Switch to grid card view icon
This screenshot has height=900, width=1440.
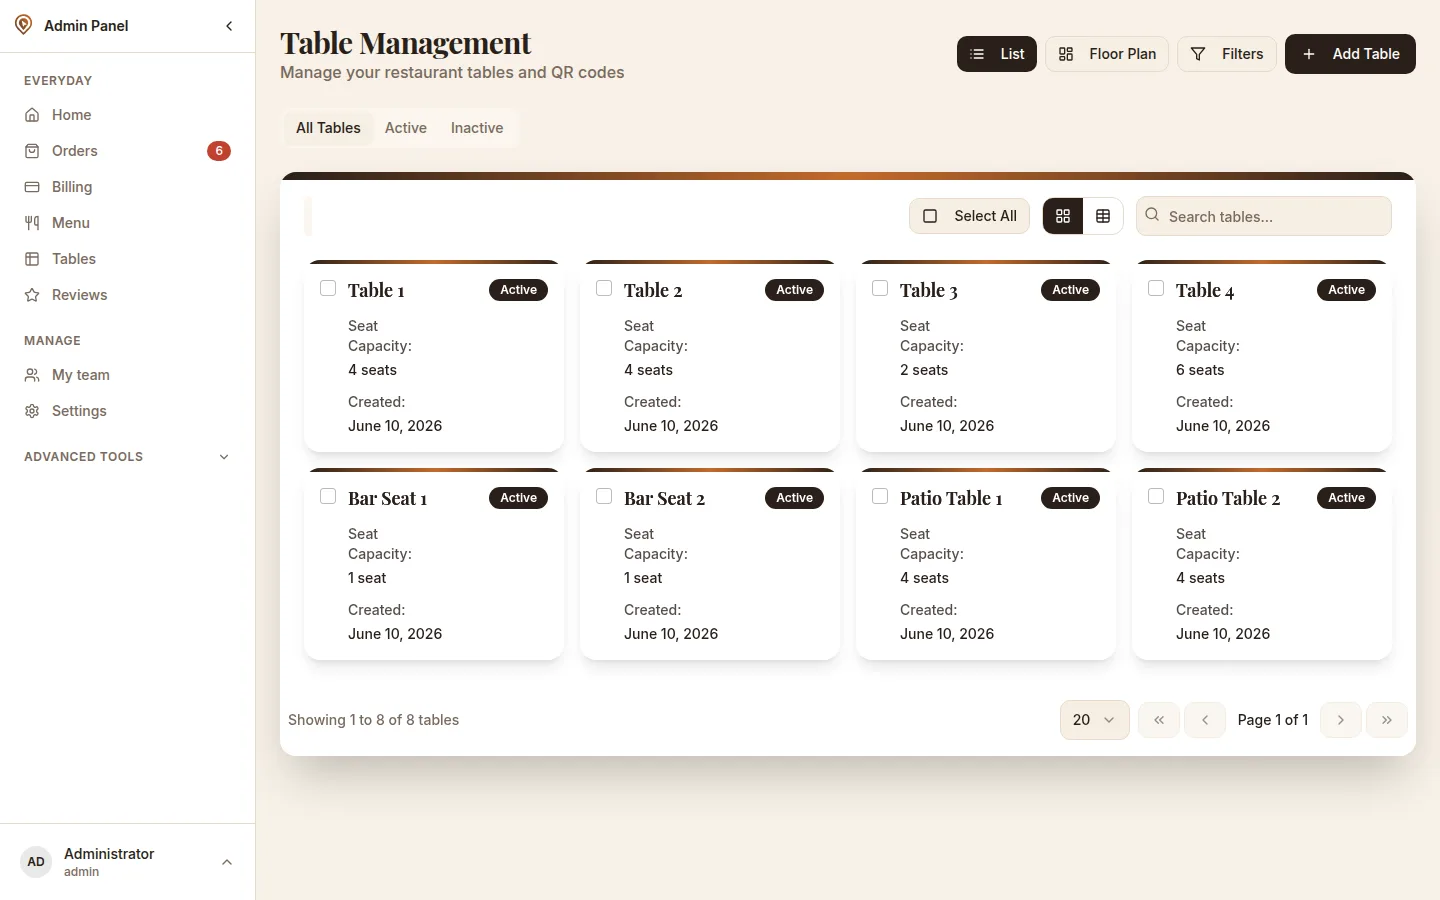click(1063, 216)
